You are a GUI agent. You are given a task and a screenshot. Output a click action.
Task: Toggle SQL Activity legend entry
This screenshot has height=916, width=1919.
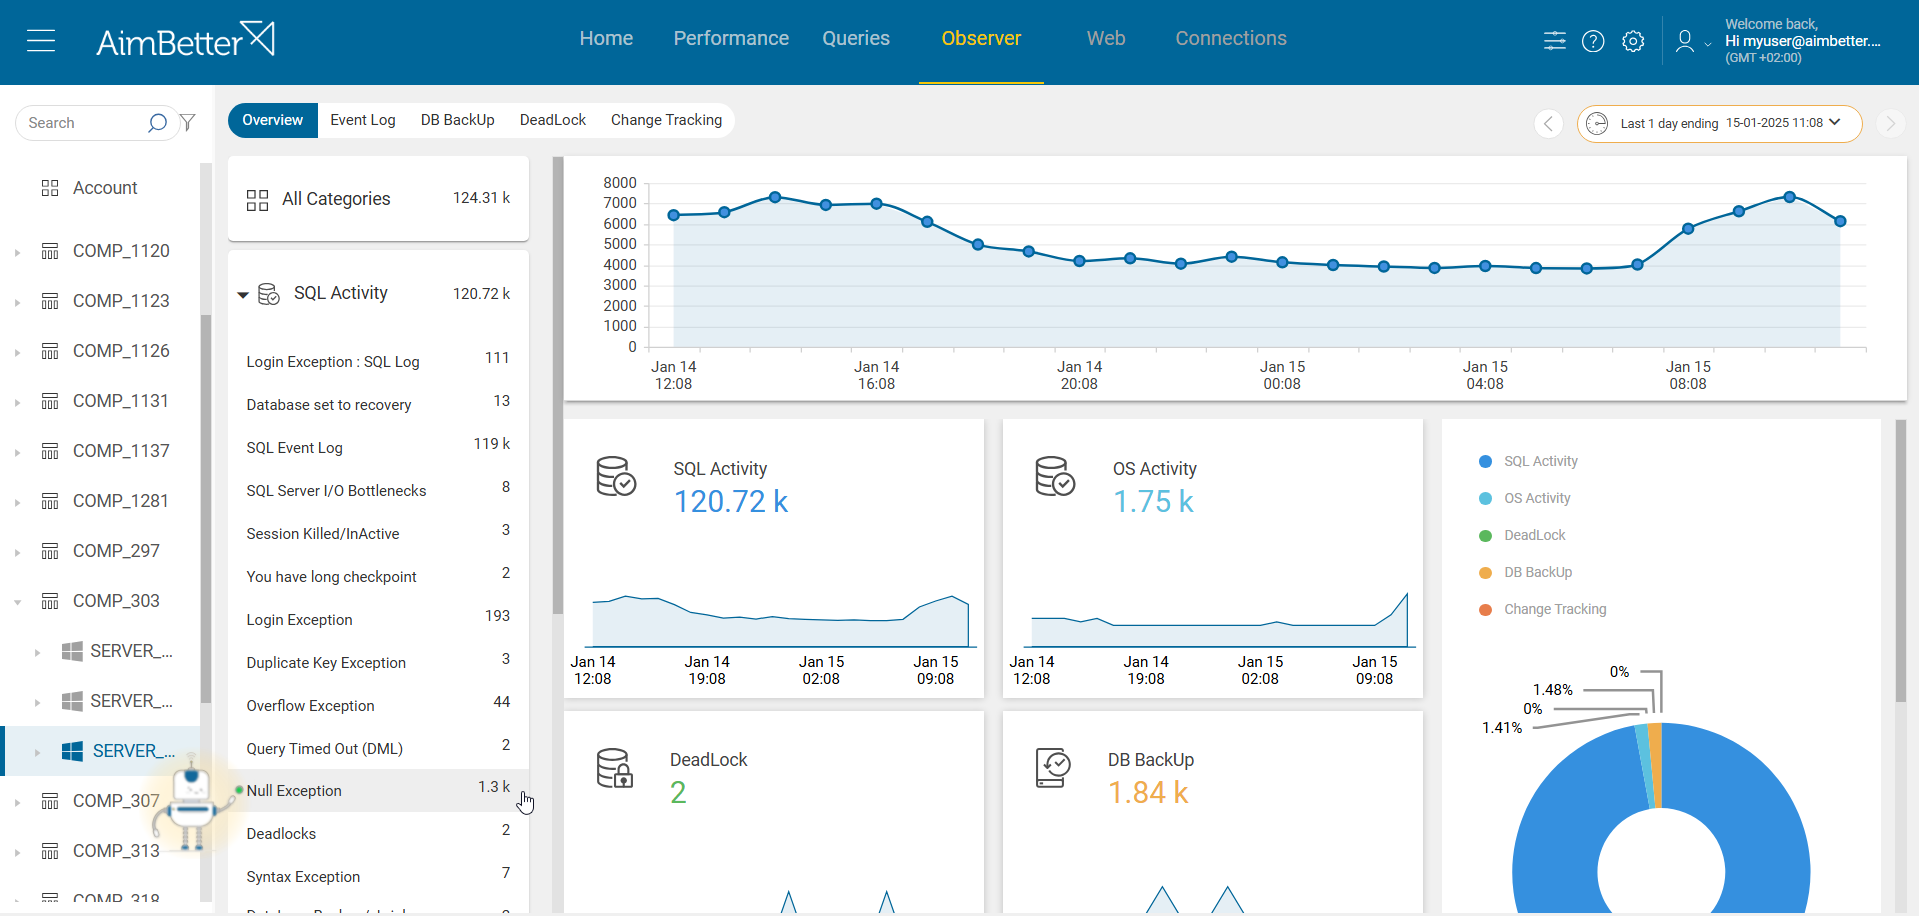pos(1528,461)
